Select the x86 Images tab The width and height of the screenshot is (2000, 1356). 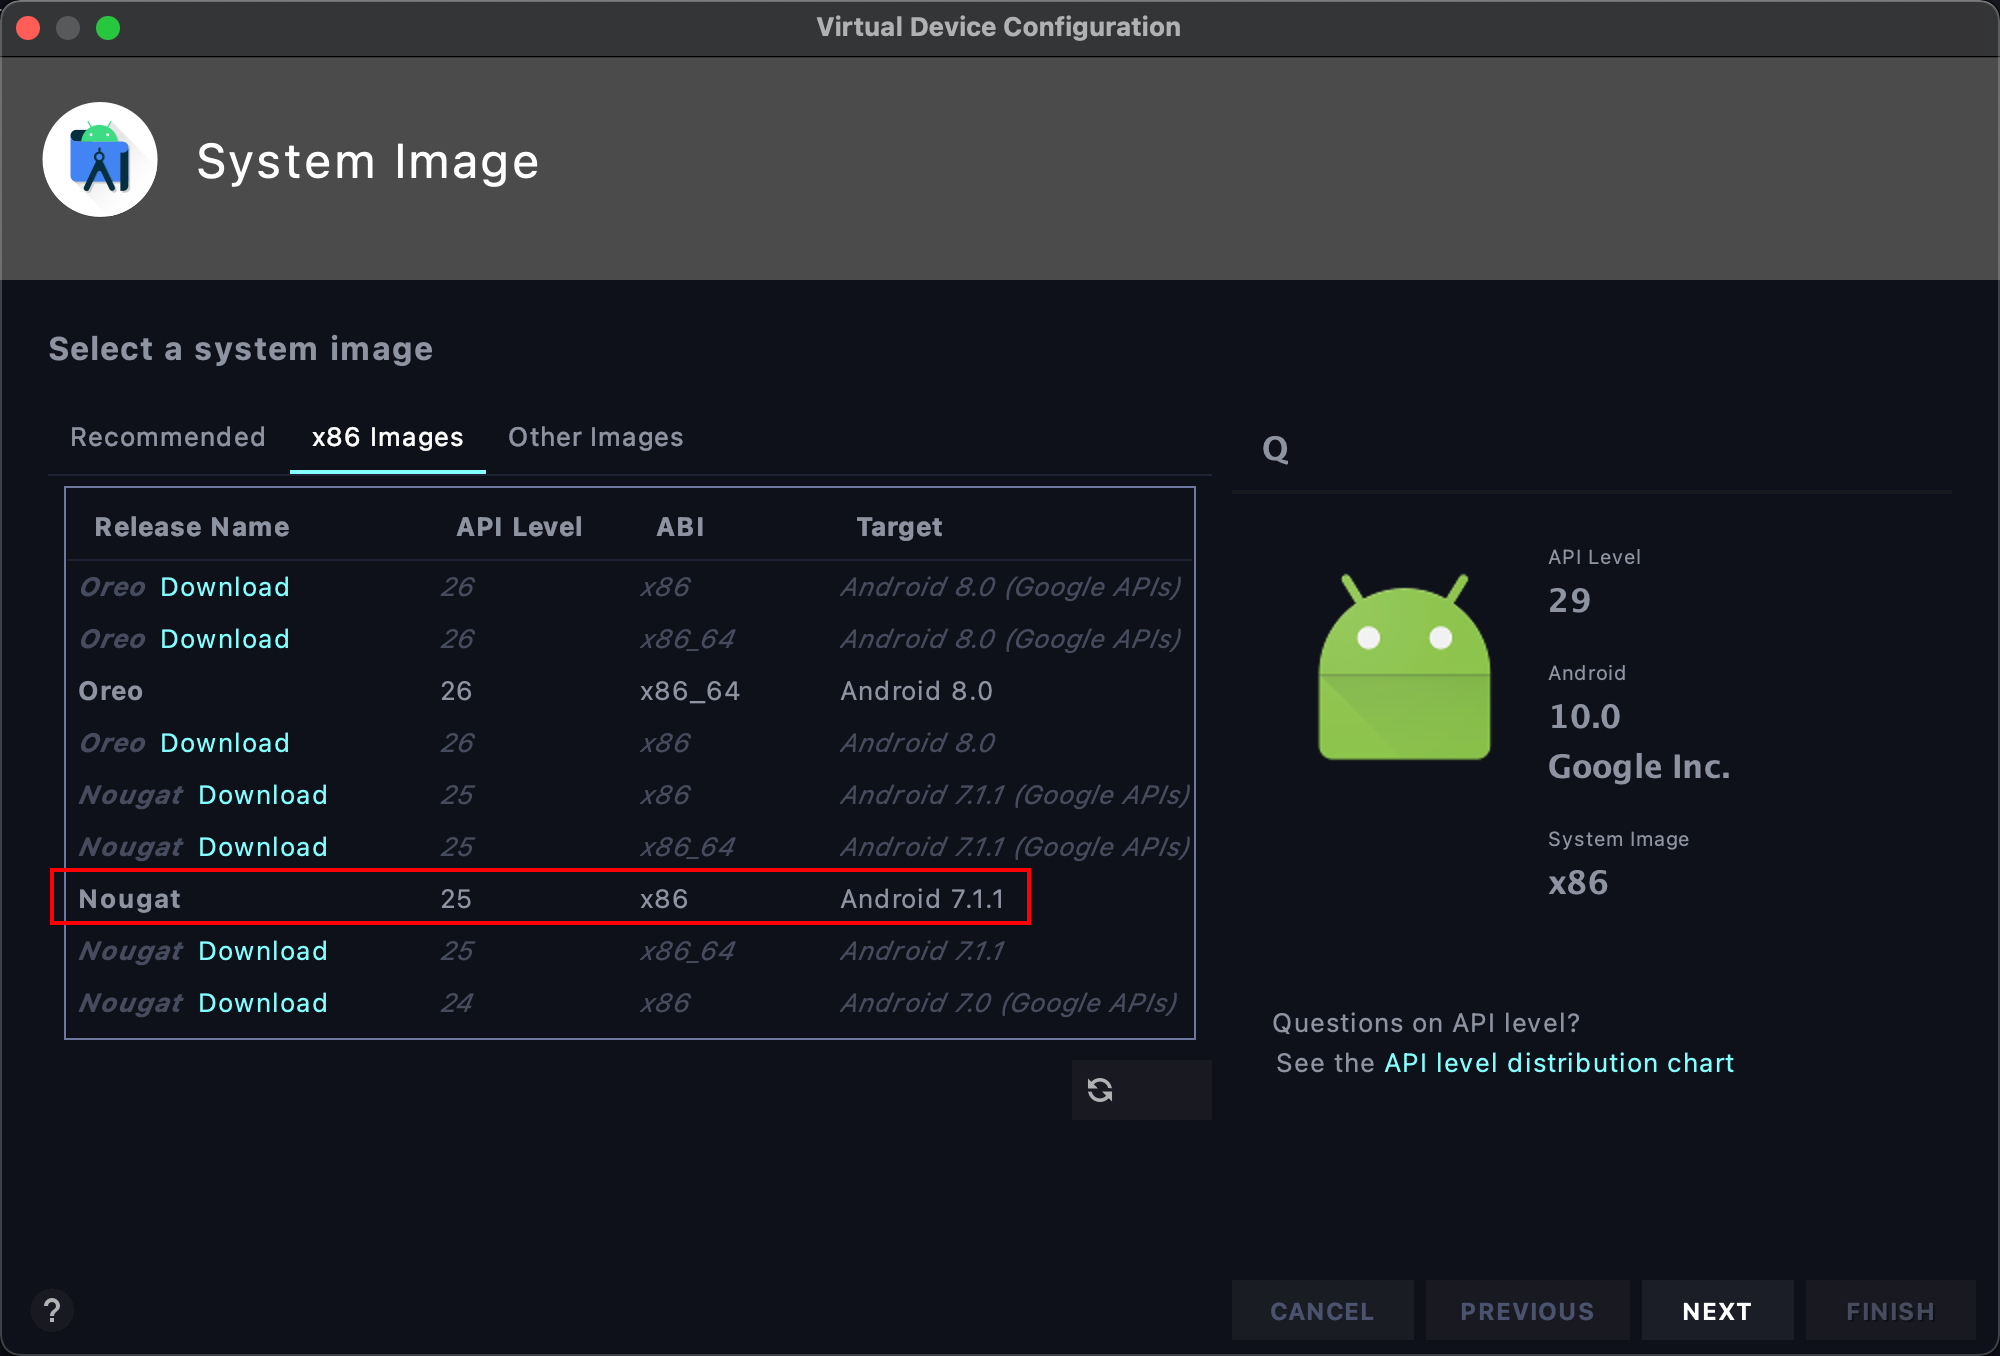387,437
